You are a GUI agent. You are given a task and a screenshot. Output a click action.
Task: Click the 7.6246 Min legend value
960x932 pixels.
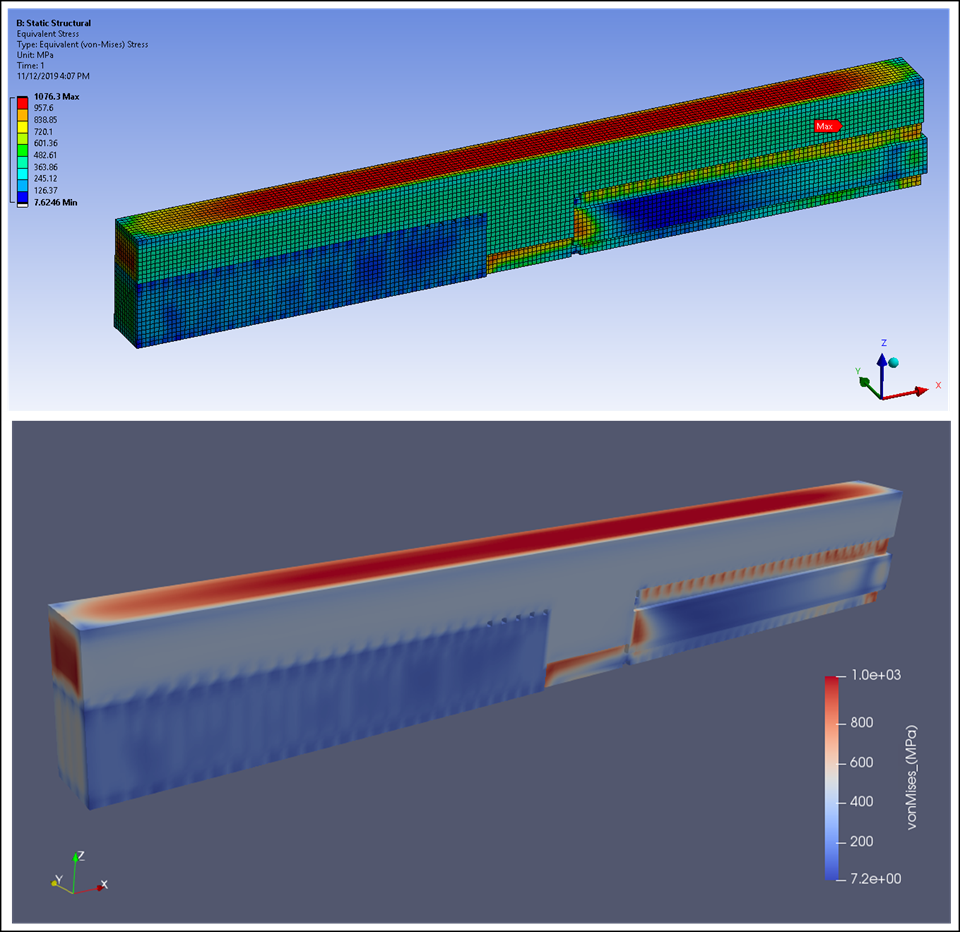pos(55,203)
